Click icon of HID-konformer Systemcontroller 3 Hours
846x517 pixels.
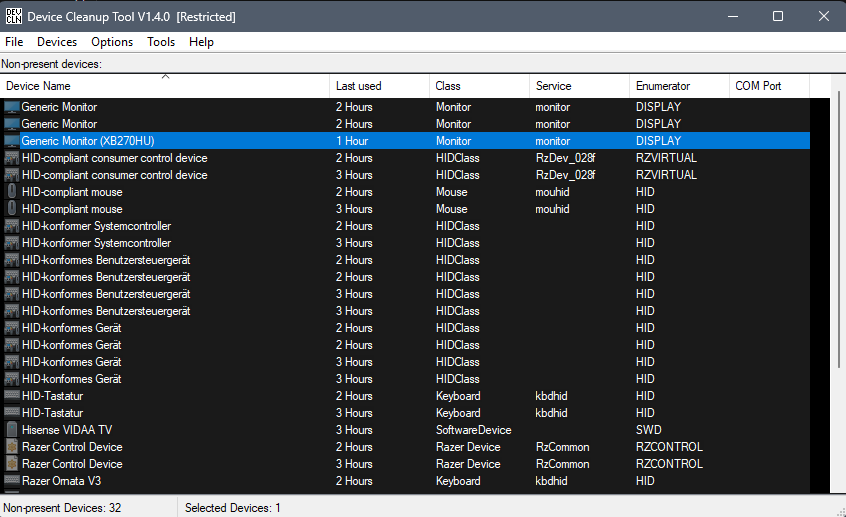[11, 243]
